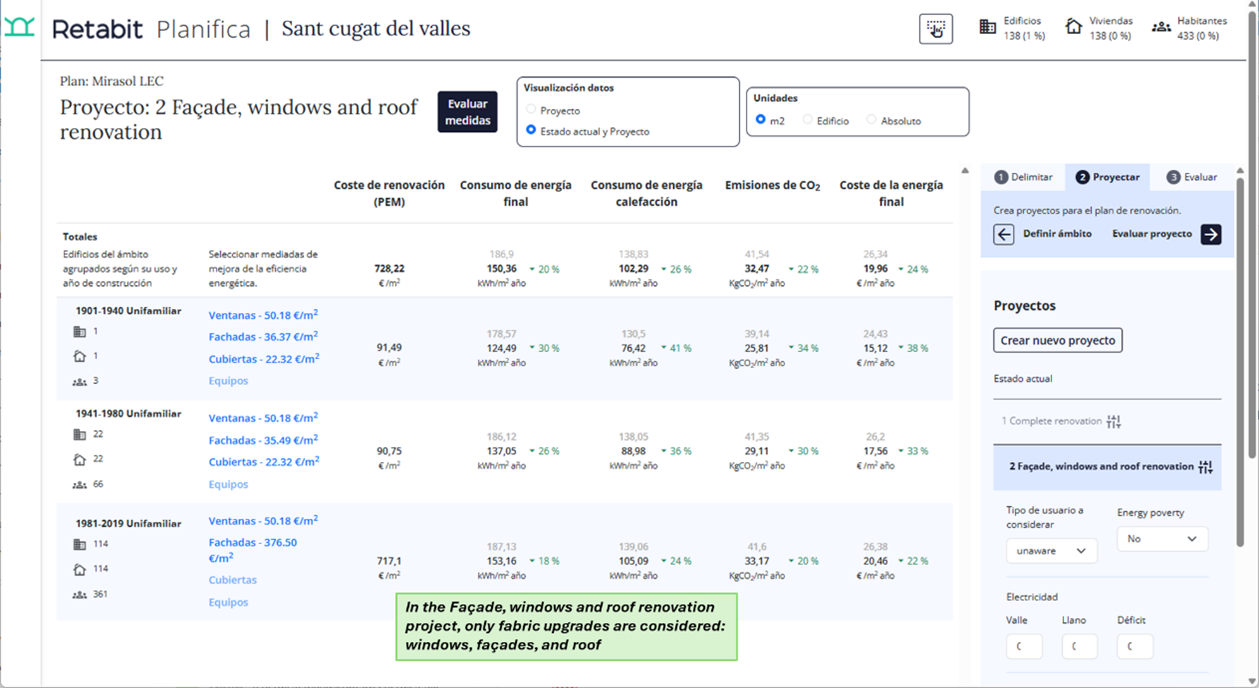The width and height of the screenshot is (1259, 688).
Task: Click the left arrow Definir ámbito icon
Action: [1004, 234]
